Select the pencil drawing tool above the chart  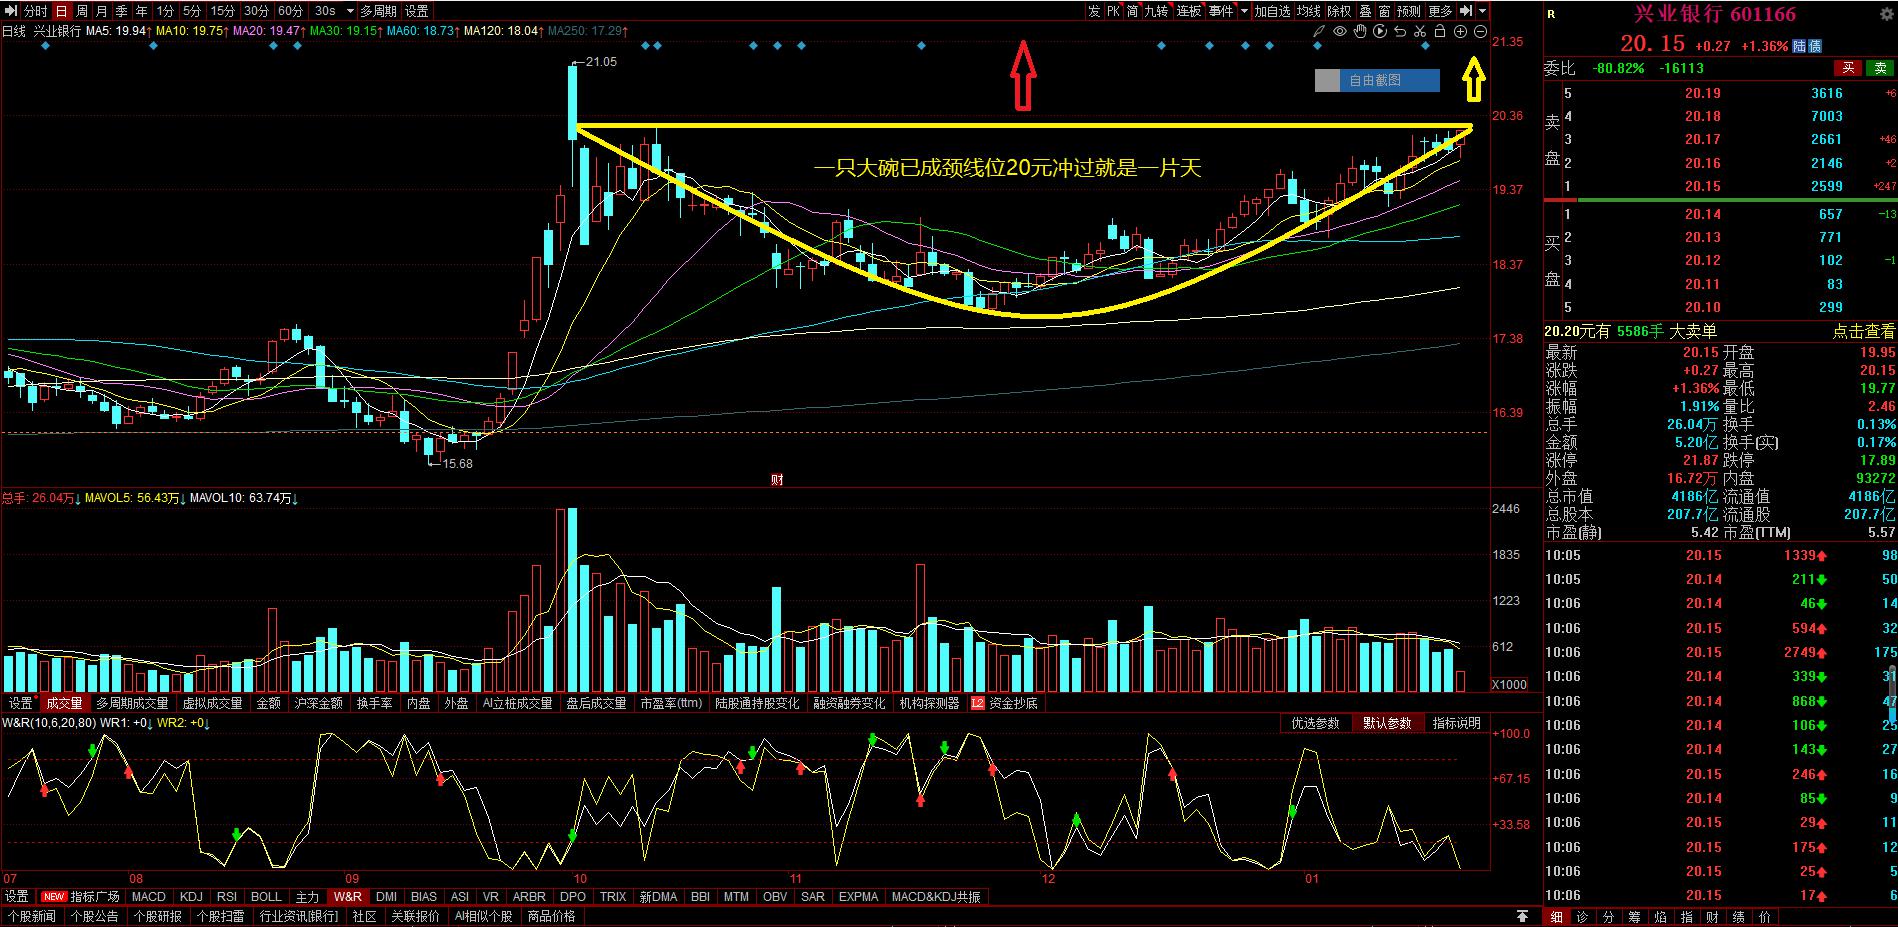coord(1319,32)
